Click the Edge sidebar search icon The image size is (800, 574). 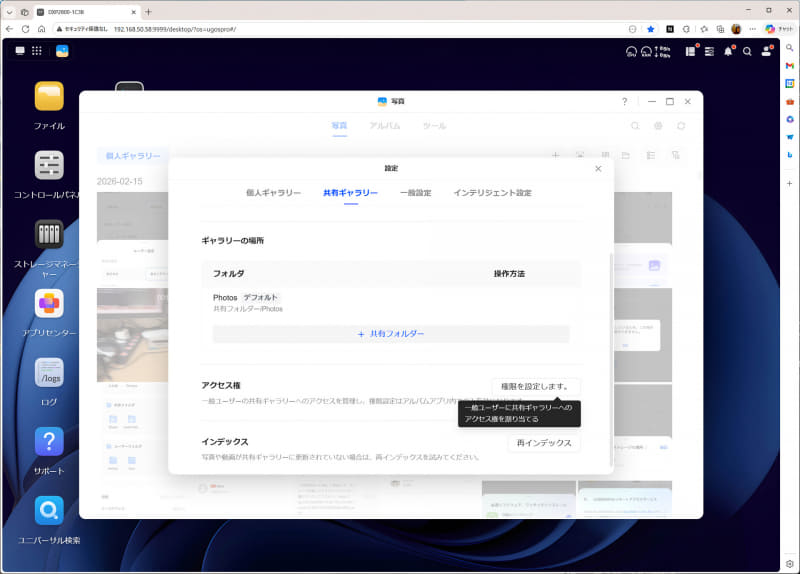pyautogui.click(x=790, y=47)
